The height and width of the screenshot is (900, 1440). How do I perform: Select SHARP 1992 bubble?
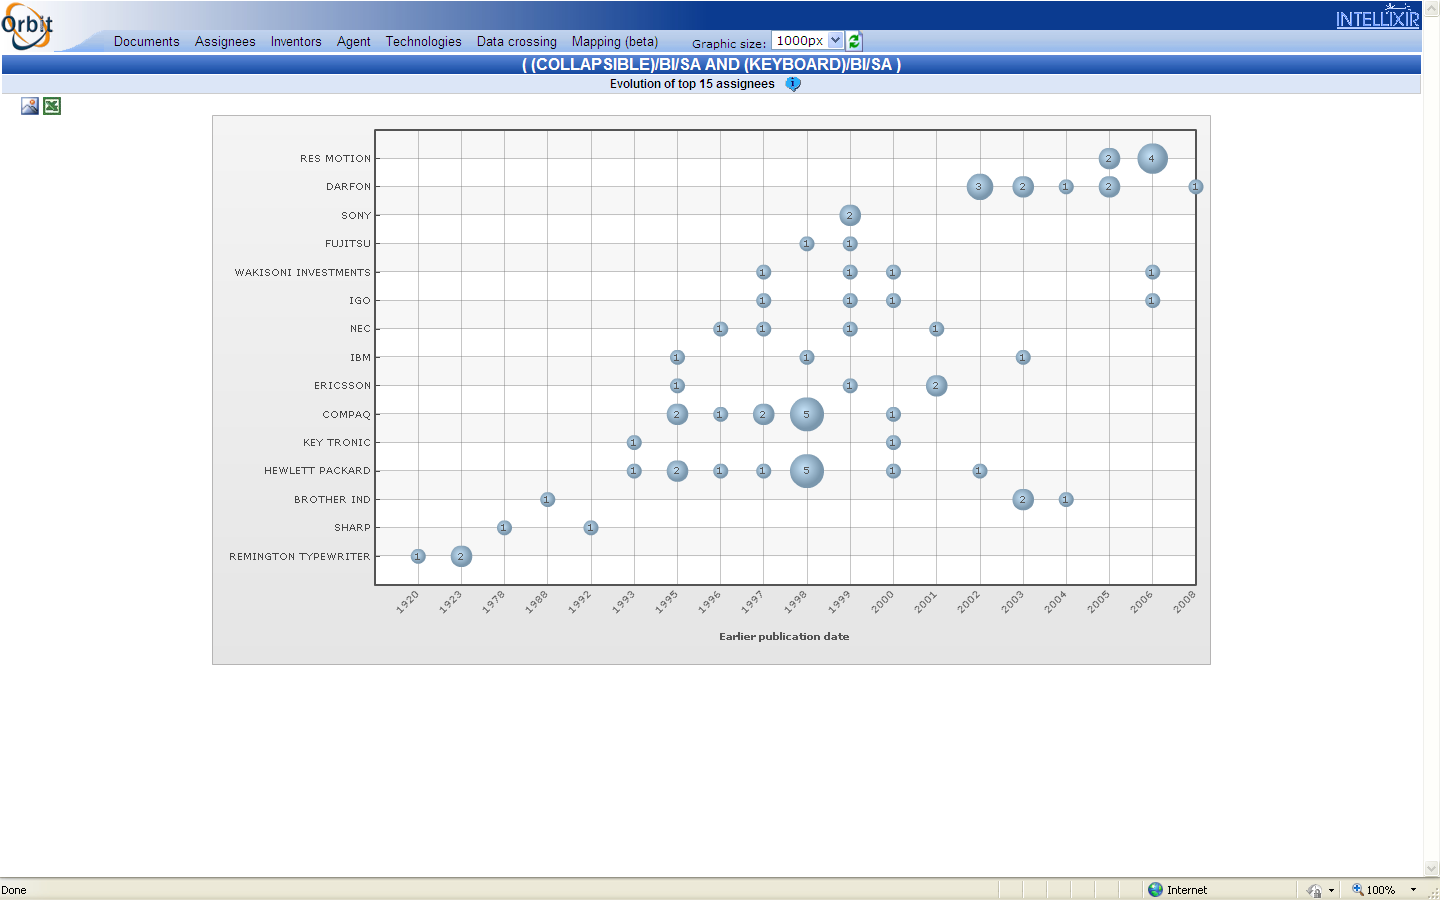click(591, 528)
